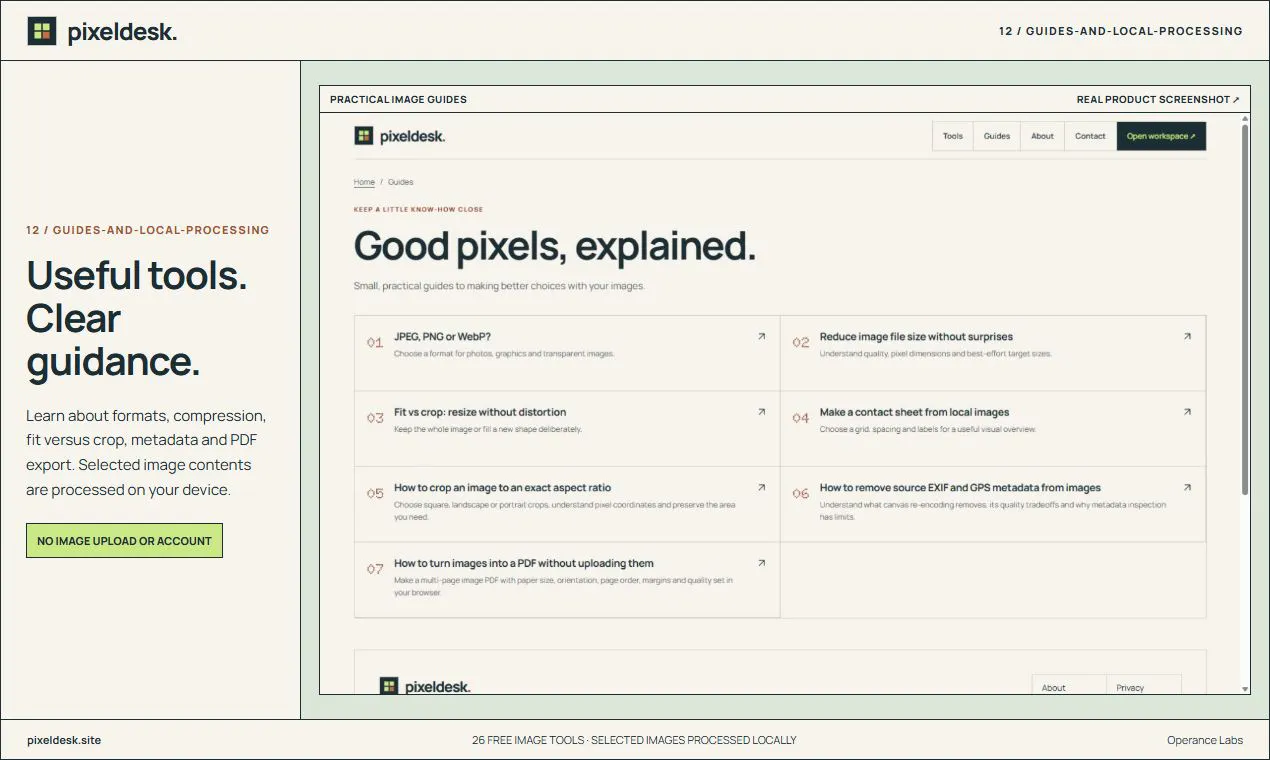1270x760 pixels.
Task: Click the arrow icon for remove EXIF and GPS guide
Action: click(1187, 487)
